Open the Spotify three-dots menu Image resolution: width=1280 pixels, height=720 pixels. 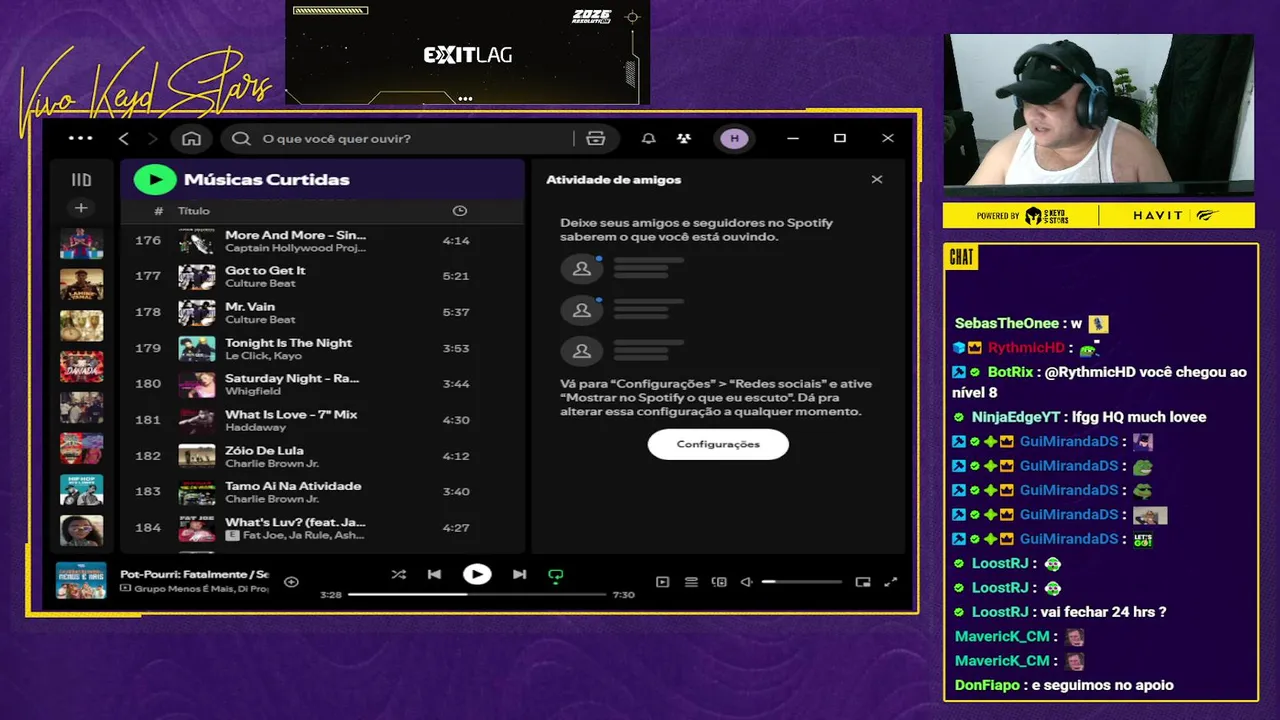pos(81,138)
